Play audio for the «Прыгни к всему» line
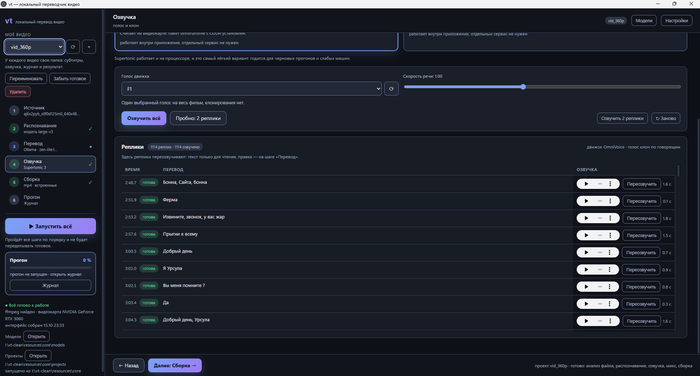Screen dimensions: 700x376 (586, 235)
